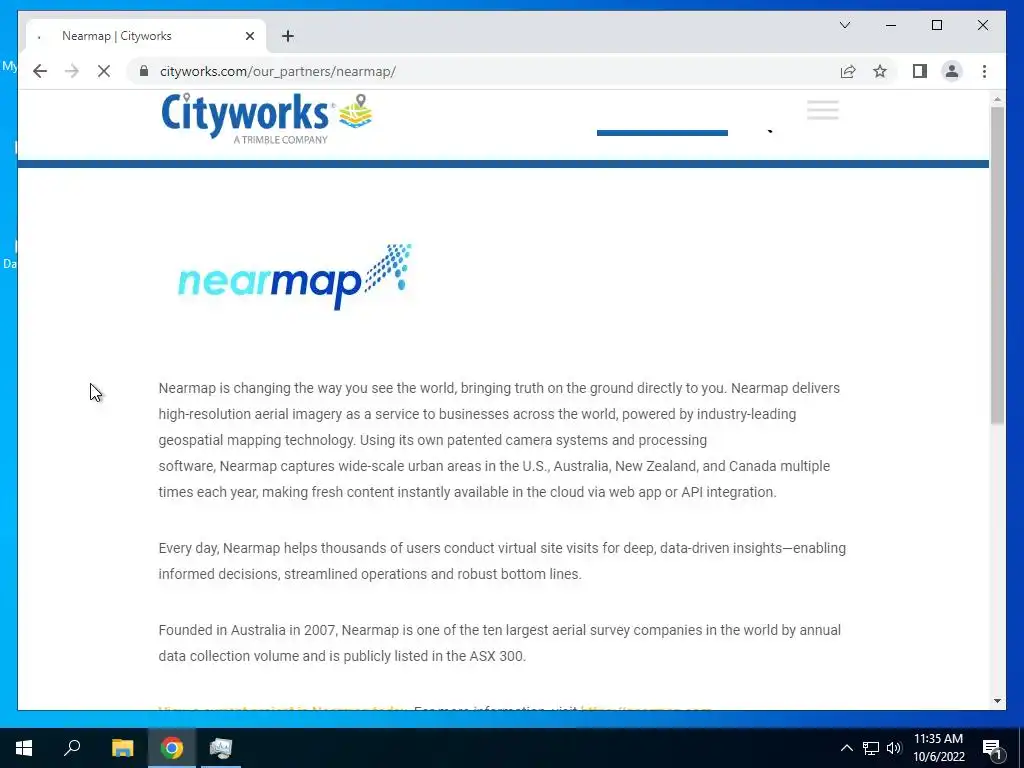1024x768 pixels.
Task: Click the Cityworks logo
Action: (x=266, y=118)
